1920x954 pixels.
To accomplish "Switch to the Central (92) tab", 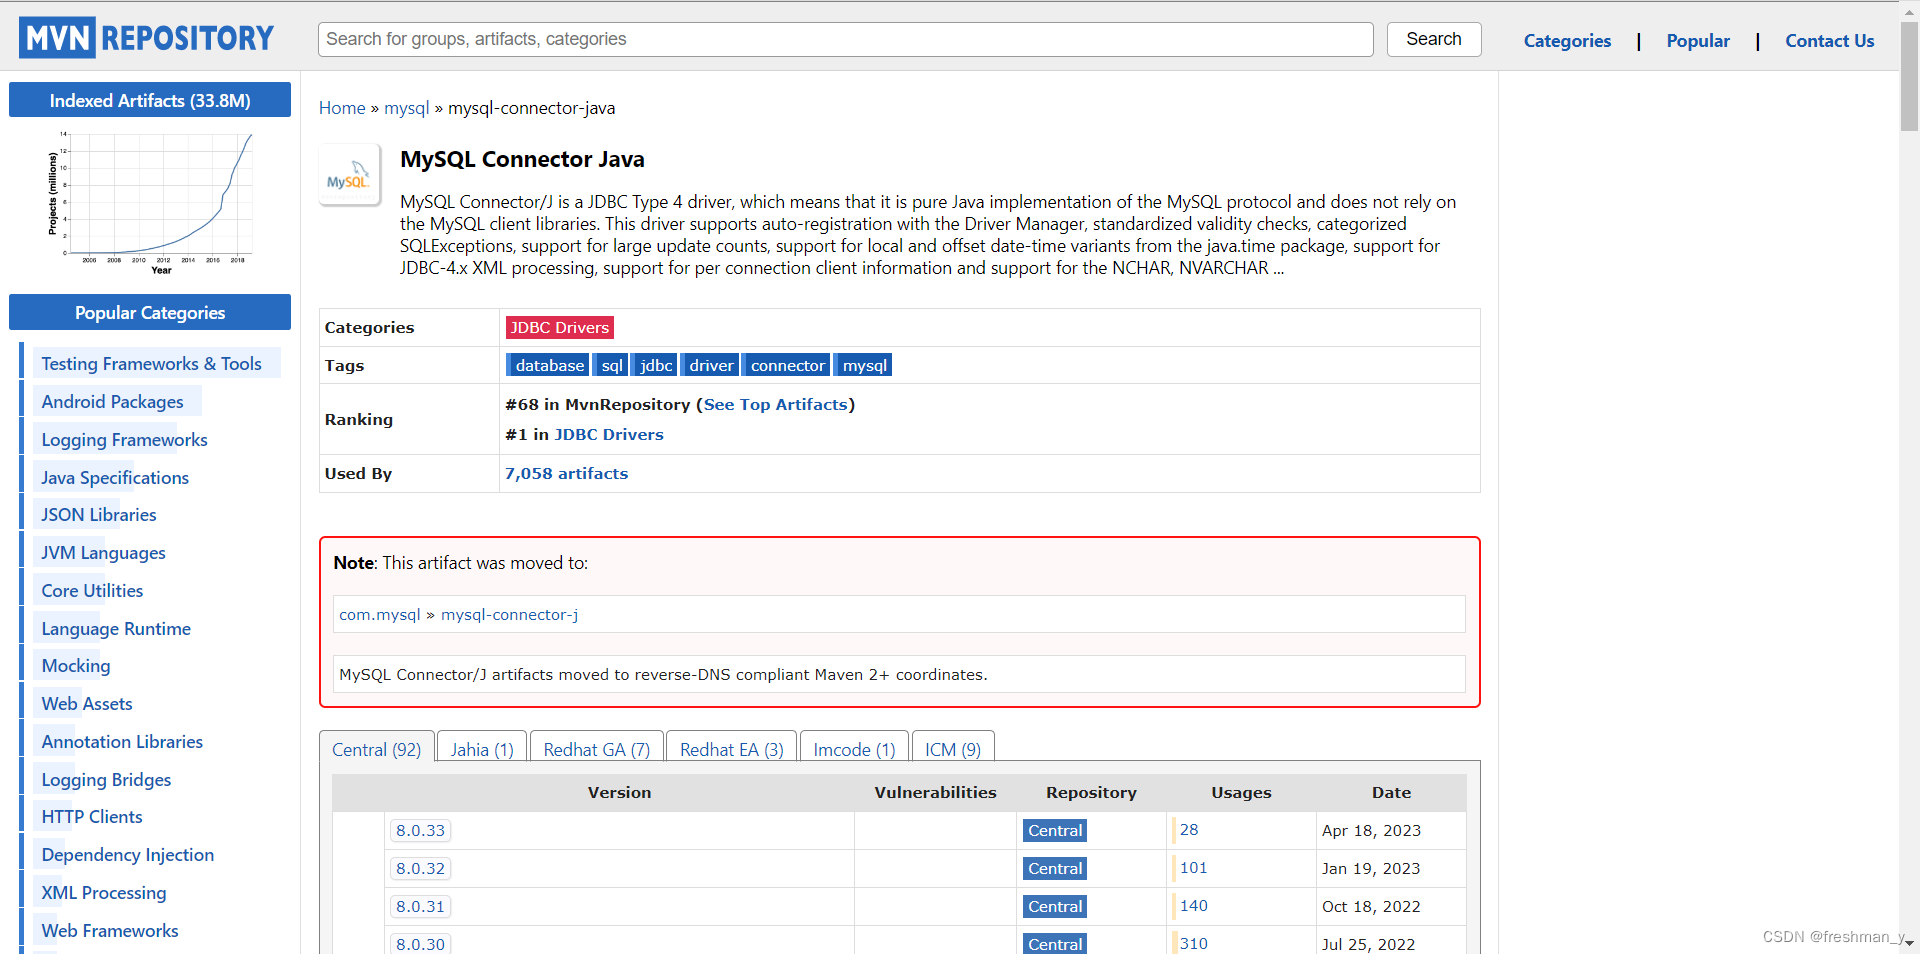I will coord(376,748).
